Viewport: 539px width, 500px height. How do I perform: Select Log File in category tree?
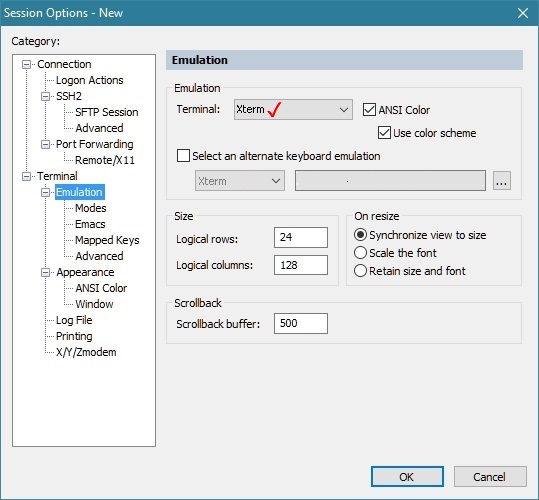point(74,320)
